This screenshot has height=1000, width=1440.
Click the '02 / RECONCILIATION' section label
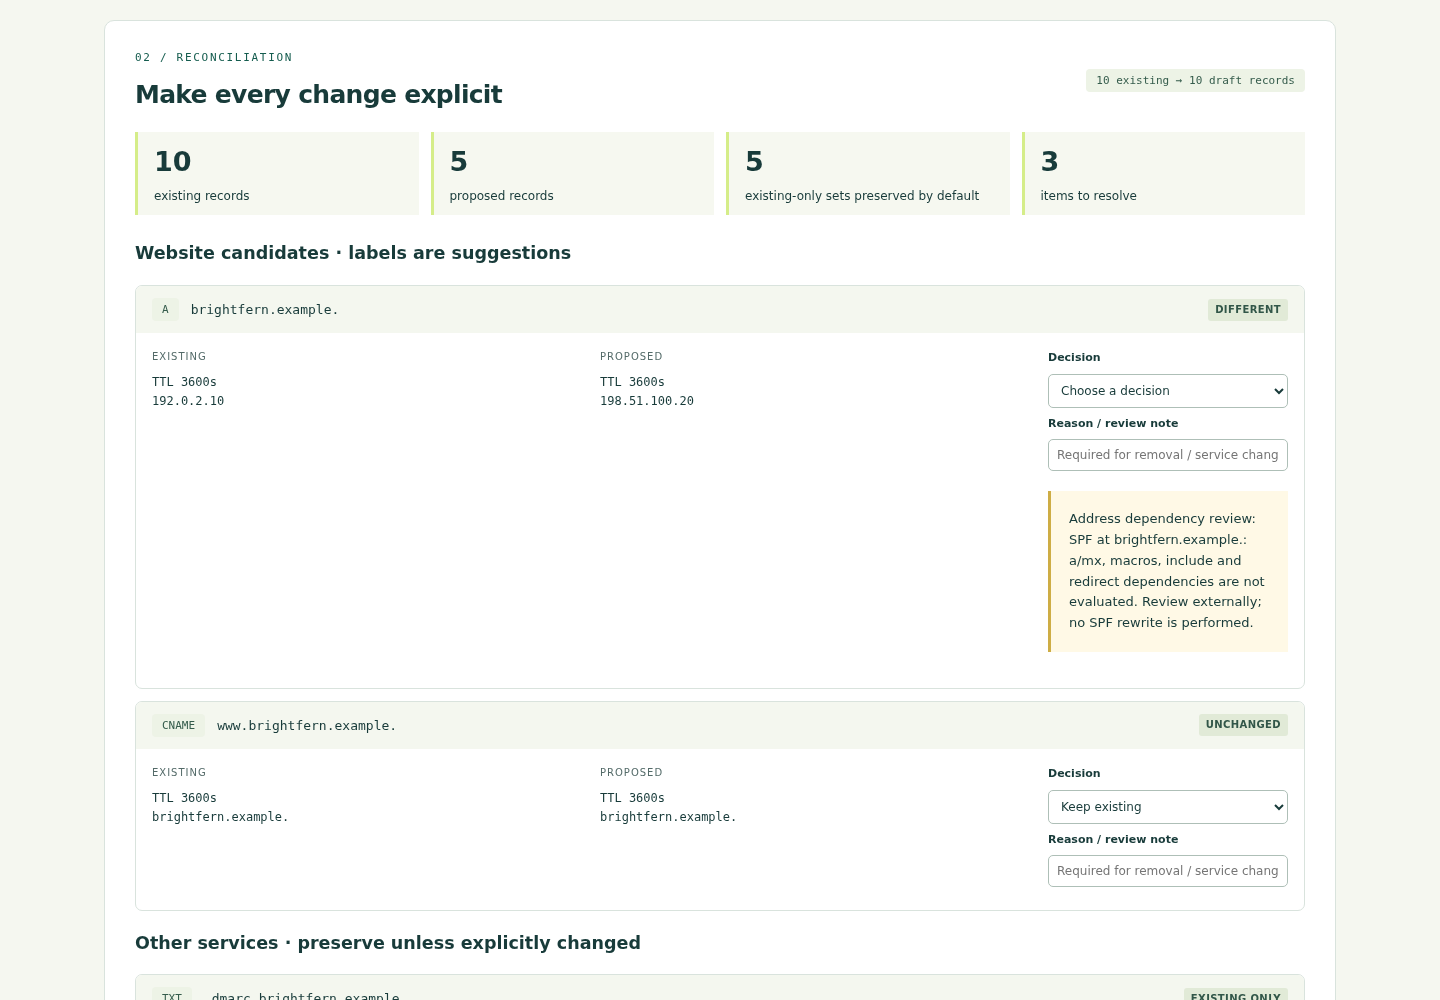pyautogui.click(x=214, y=58)
